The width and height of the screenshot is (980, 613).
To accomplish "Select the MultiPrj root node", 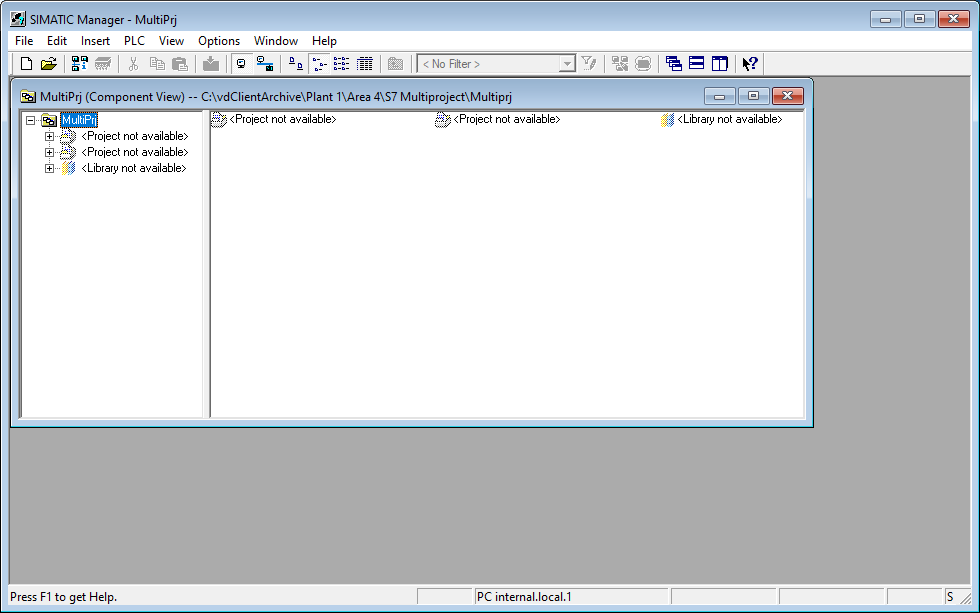I will click(x=78, y=119).
